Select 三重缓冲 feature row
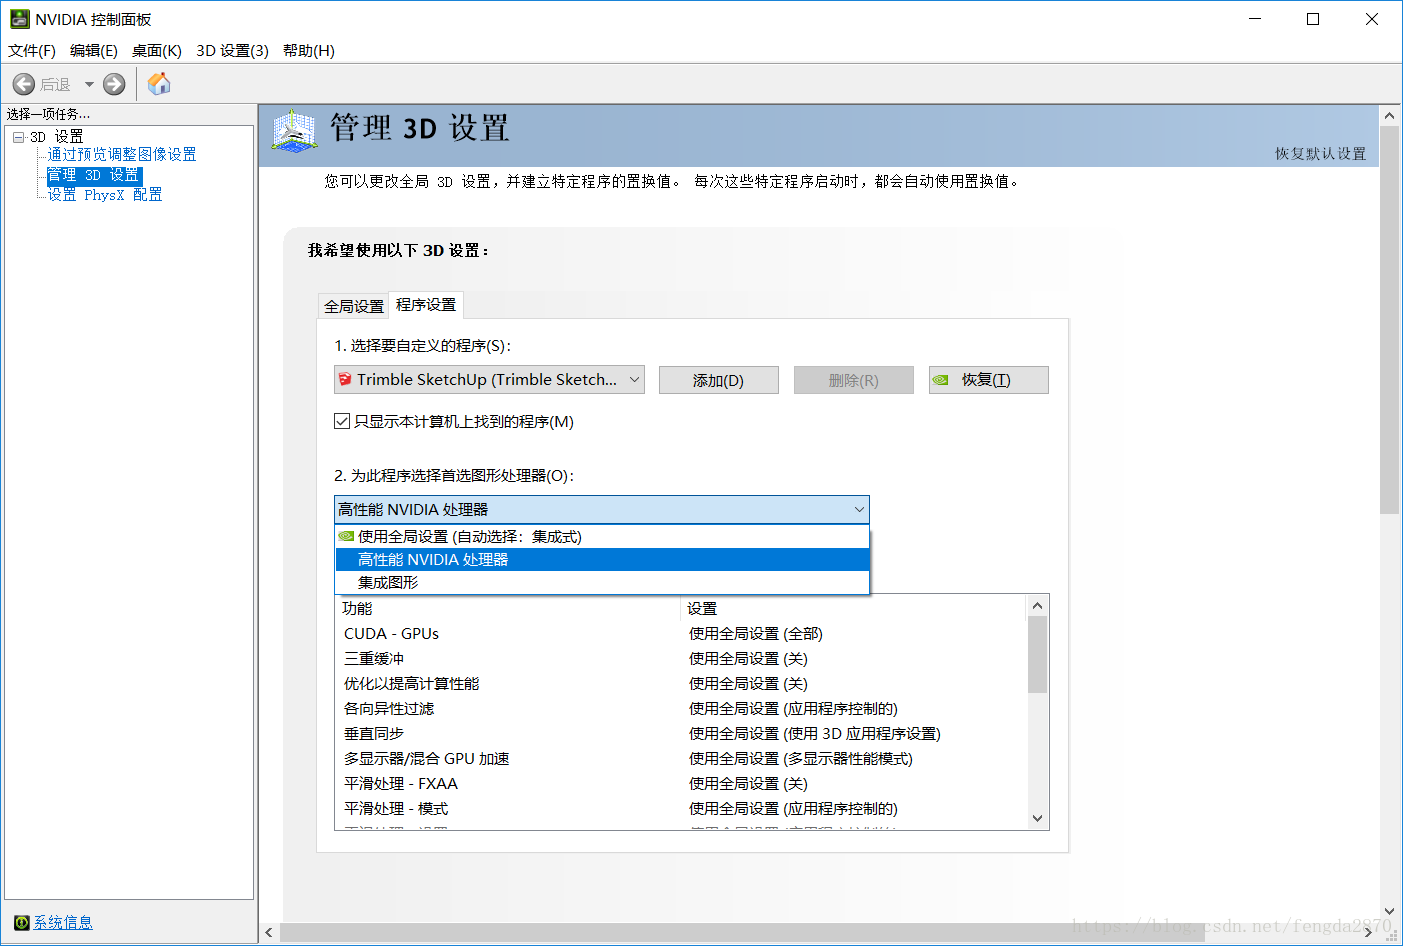The height and width of the screenshot is (946, 1403). click(681, 658)
